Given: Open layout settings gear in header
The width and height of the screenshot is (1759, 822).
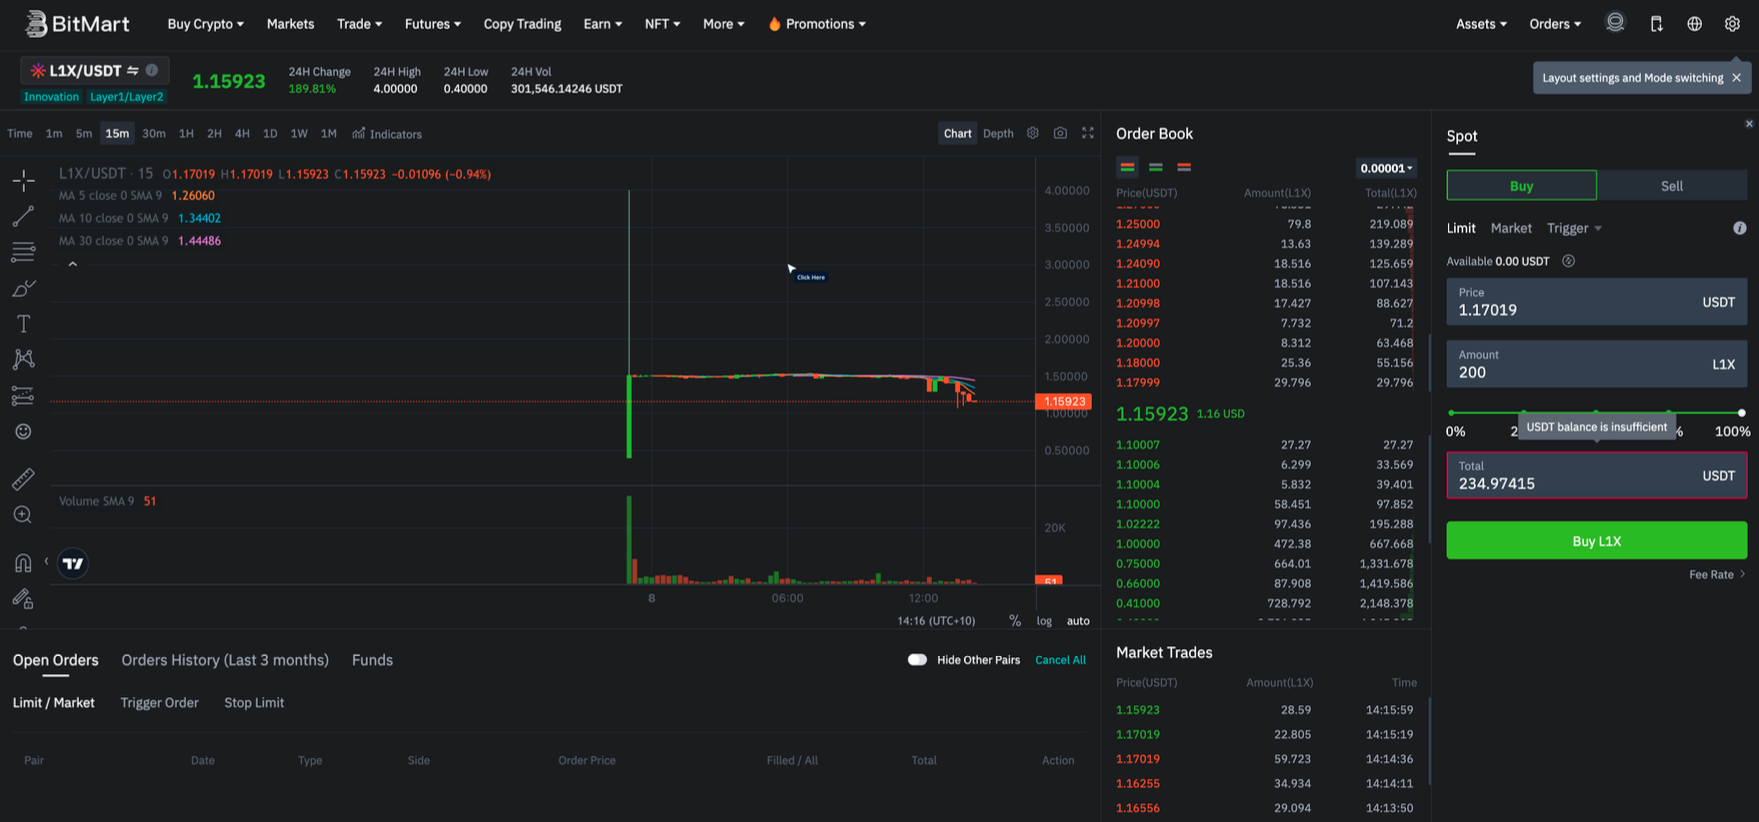Looking at the screenshot, I should tap(1732, 24).
